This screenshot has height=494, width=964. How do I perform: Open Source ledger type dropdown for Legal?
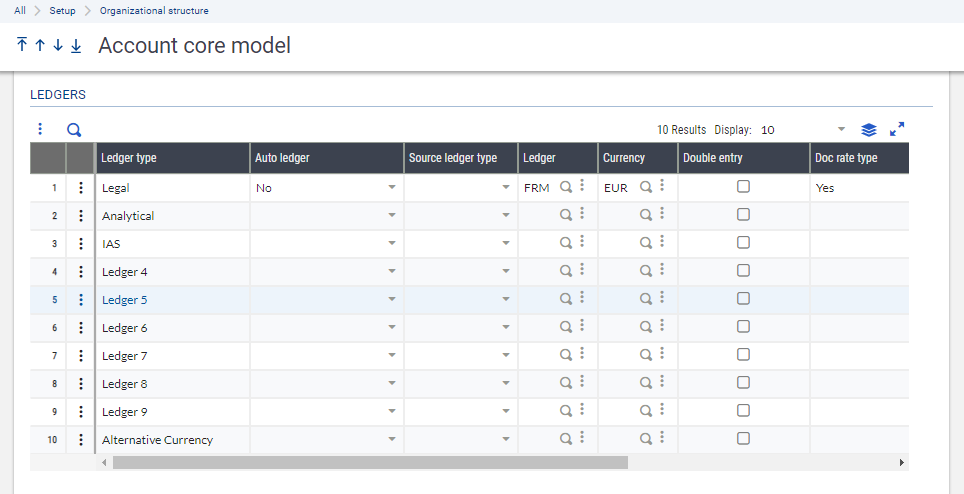coord(506,188)
